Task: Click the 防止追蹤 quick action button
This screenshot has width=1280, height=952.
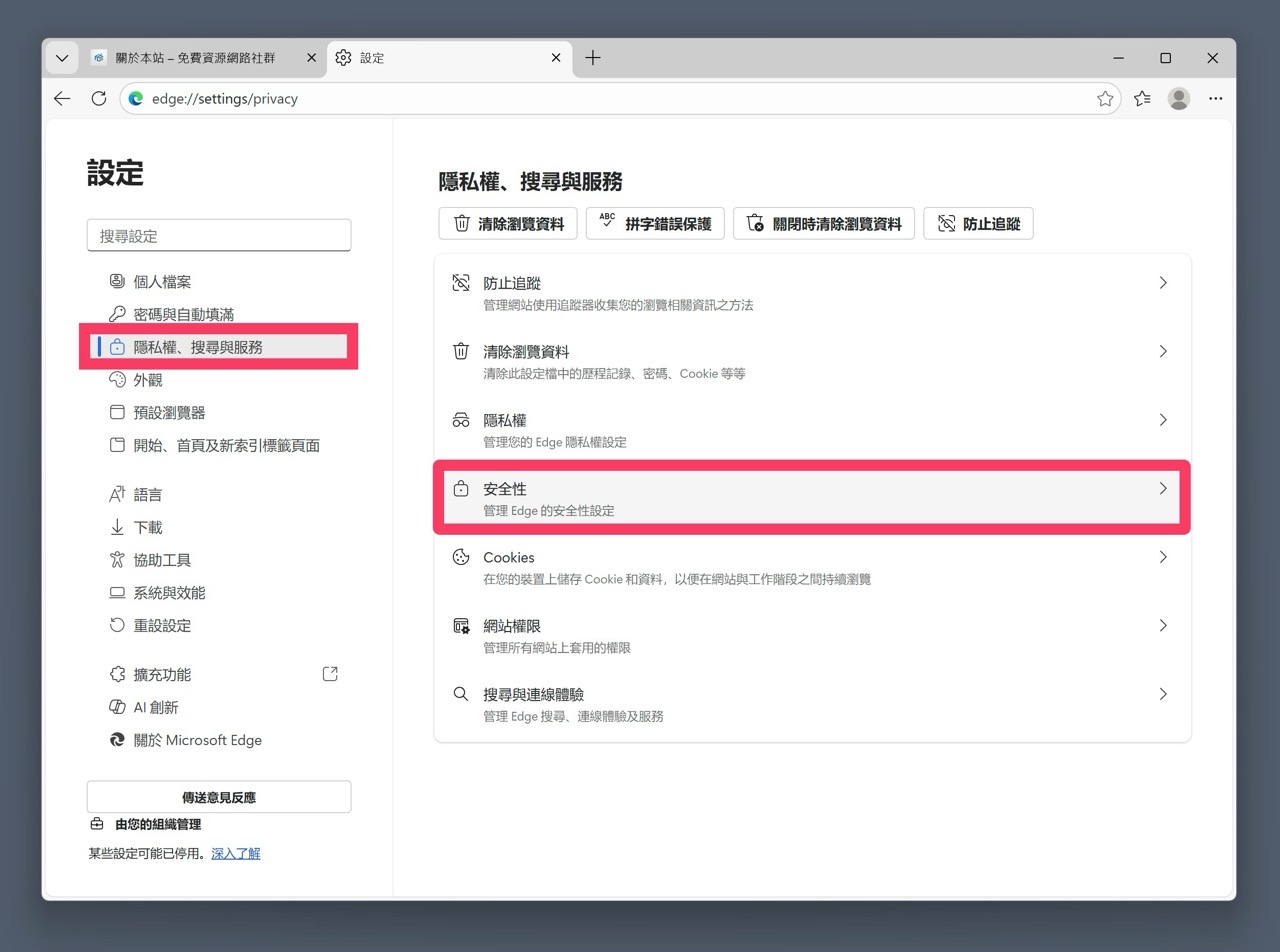Action: tap(978, 223)
